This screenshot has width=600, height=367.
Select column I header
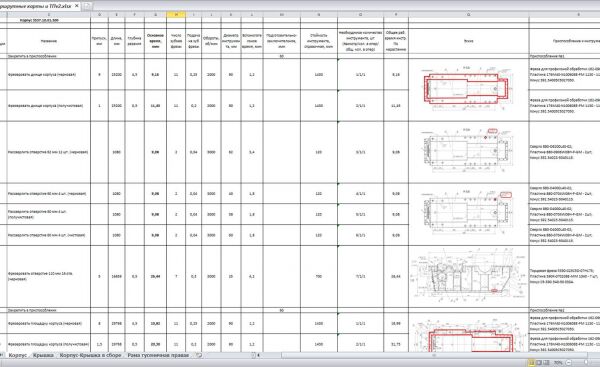point(194,15)
